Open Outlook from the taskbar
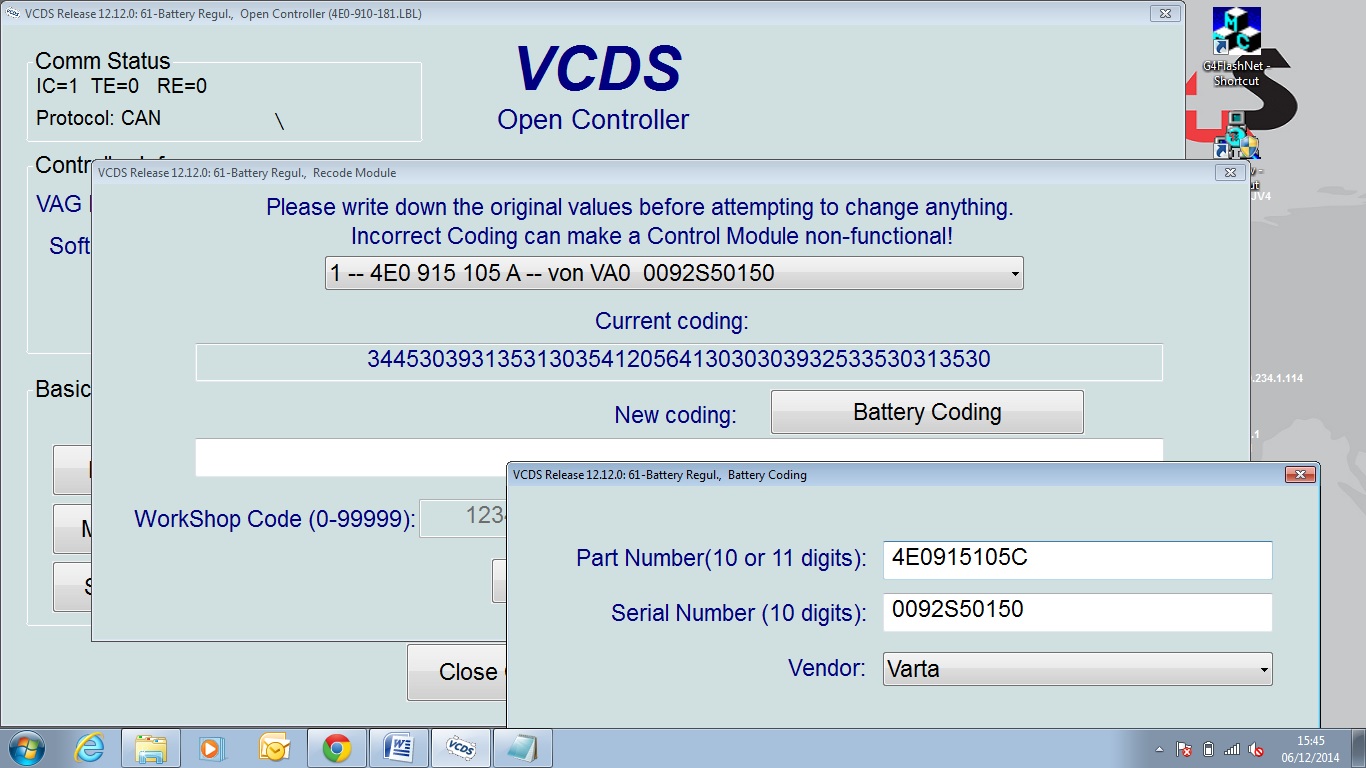 pyautogui.click(x=273, y=748)
